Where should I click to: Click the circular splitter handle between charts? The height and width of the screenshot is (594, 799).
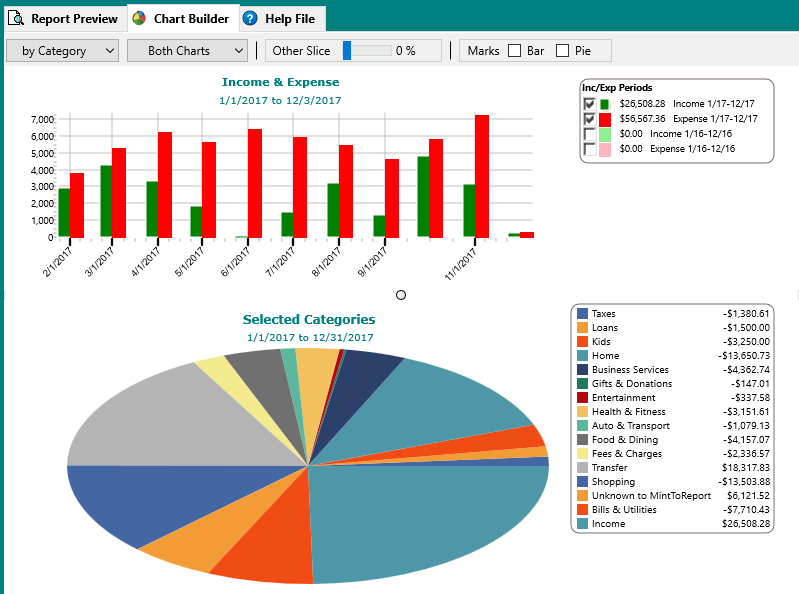coord(401,295)
